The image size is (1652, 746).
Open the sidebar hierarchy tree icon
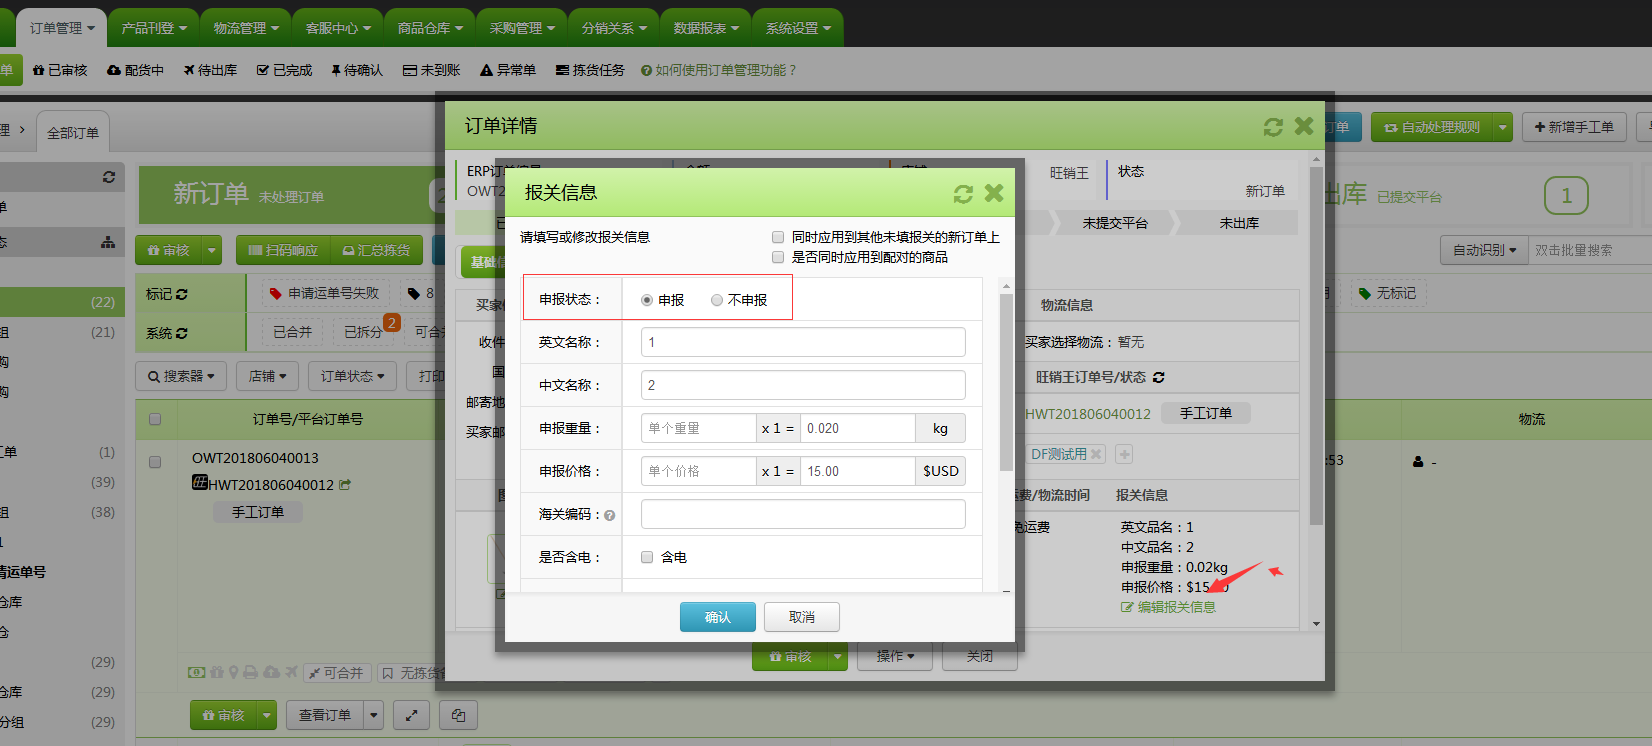pyautogui.click(x=108, y=242)
